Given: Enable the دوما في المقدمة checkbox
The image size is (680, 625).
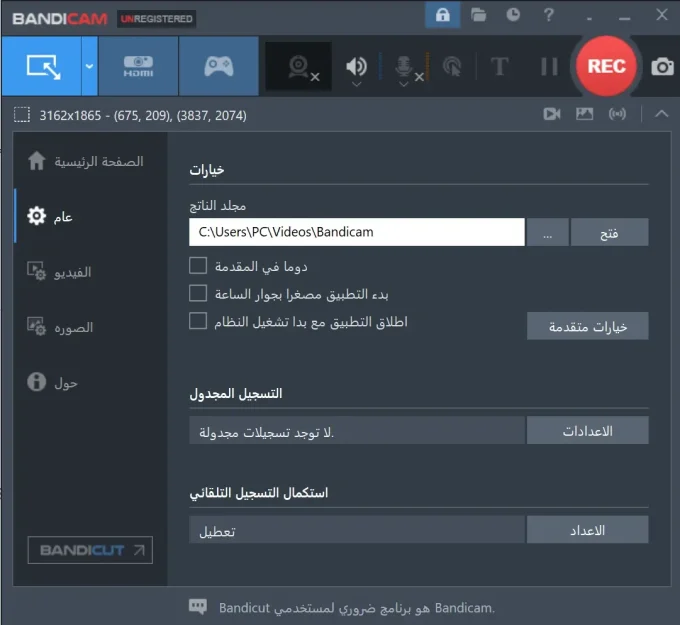Looking at the screenshot, I should (x=198, y=266).
